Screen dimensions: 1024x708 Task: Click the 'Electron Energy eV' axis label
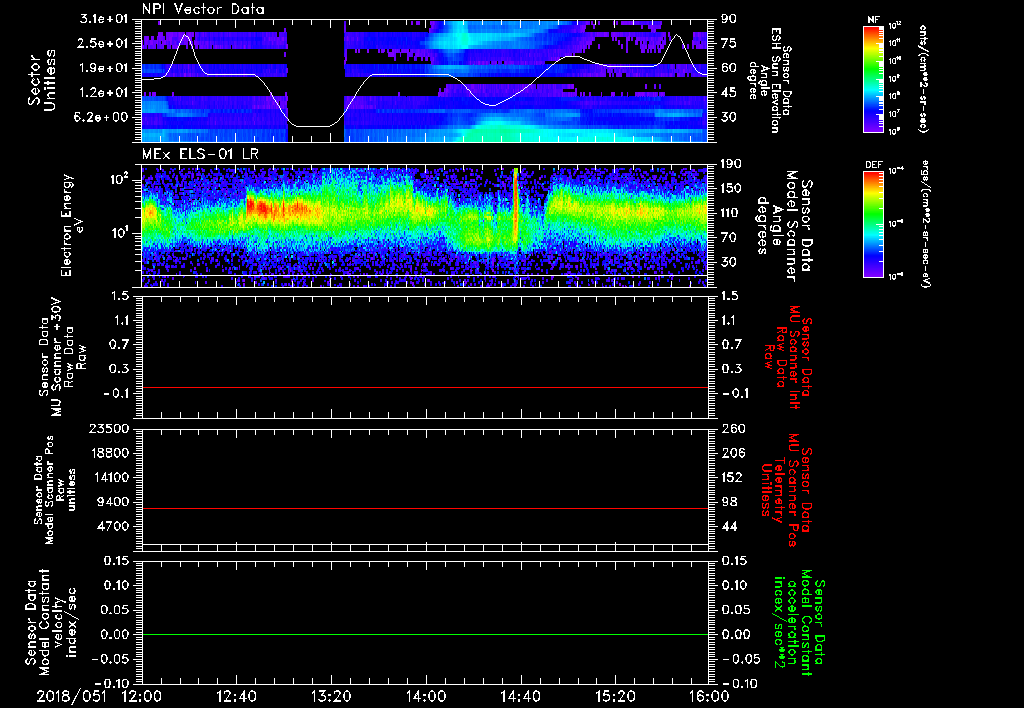click(x=74, y=225)
